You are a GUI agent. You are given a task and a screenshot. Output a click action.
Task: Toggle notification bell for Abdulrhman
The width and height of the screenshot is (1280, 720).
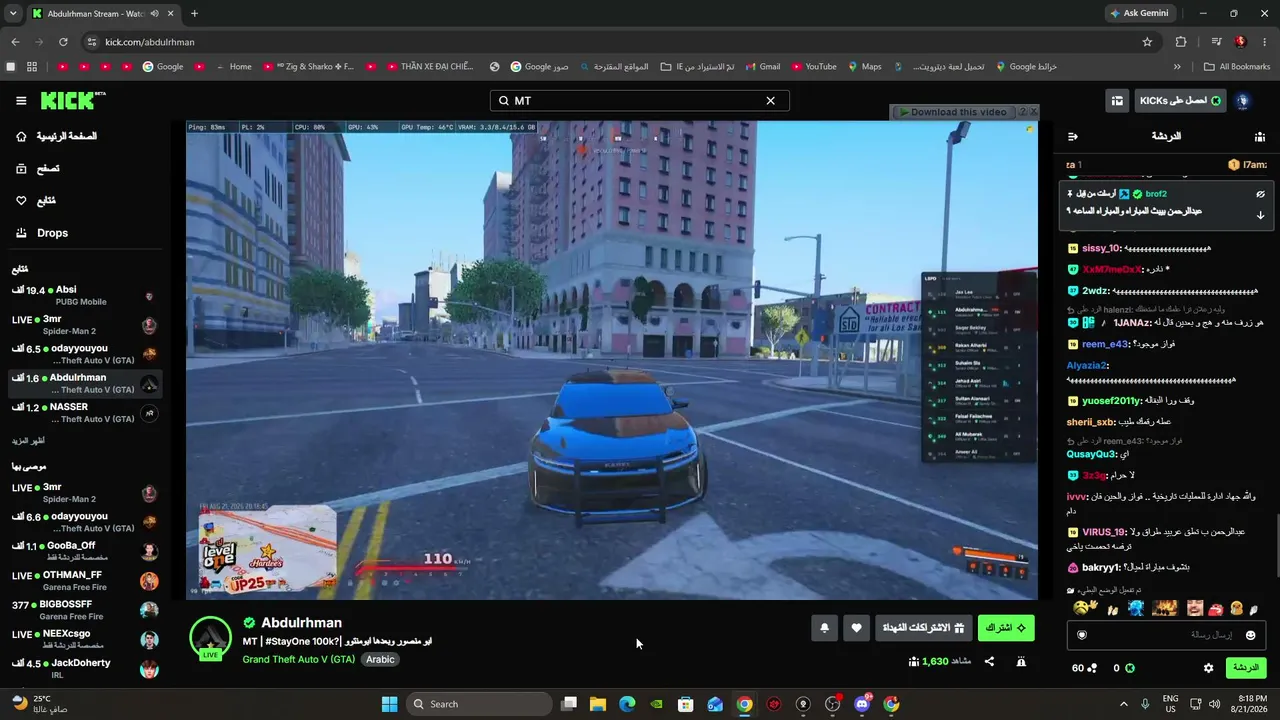pos(824,628)
